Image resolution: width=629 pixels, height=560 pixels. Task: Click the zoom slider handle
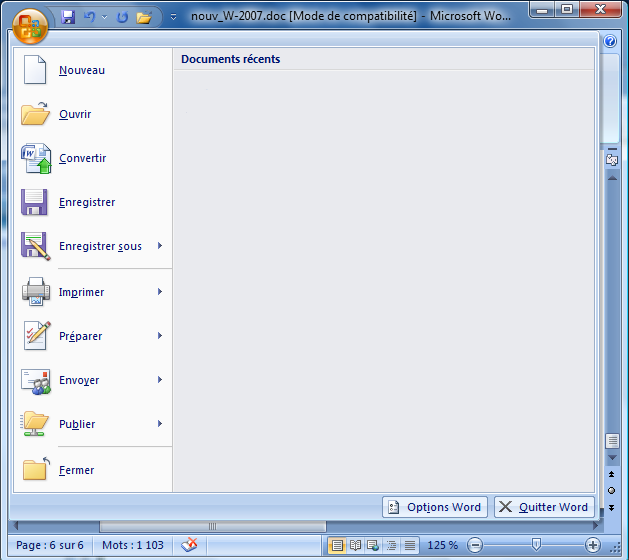(x=536, y=544)
